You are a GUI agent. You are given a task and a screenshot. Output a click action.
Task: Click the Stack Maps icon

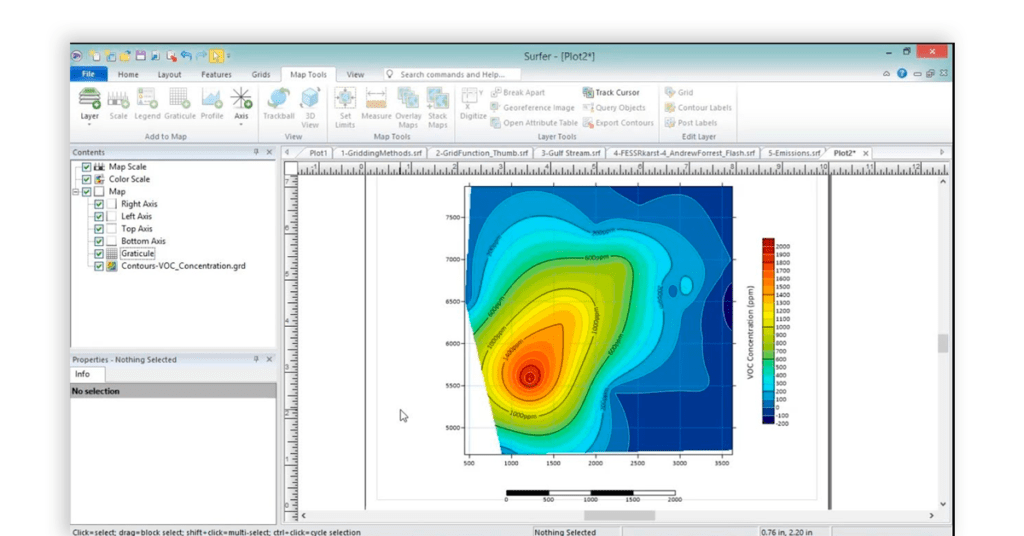pos(437,102)
